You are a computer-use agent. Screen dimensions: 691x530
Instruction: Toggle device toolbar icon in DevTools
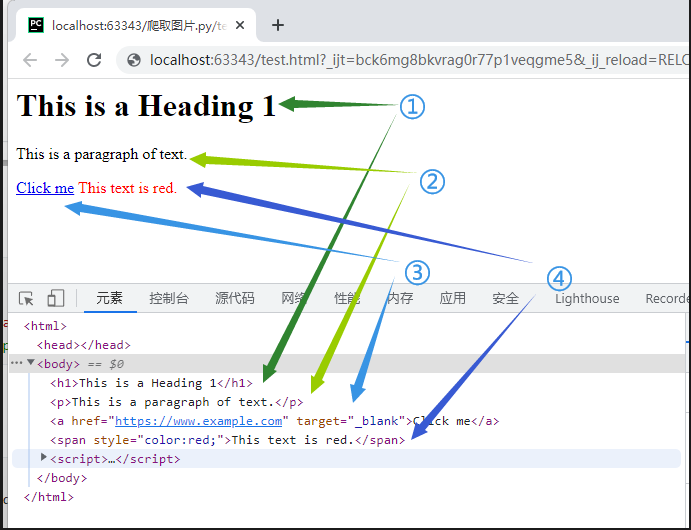tap(56, 298)
